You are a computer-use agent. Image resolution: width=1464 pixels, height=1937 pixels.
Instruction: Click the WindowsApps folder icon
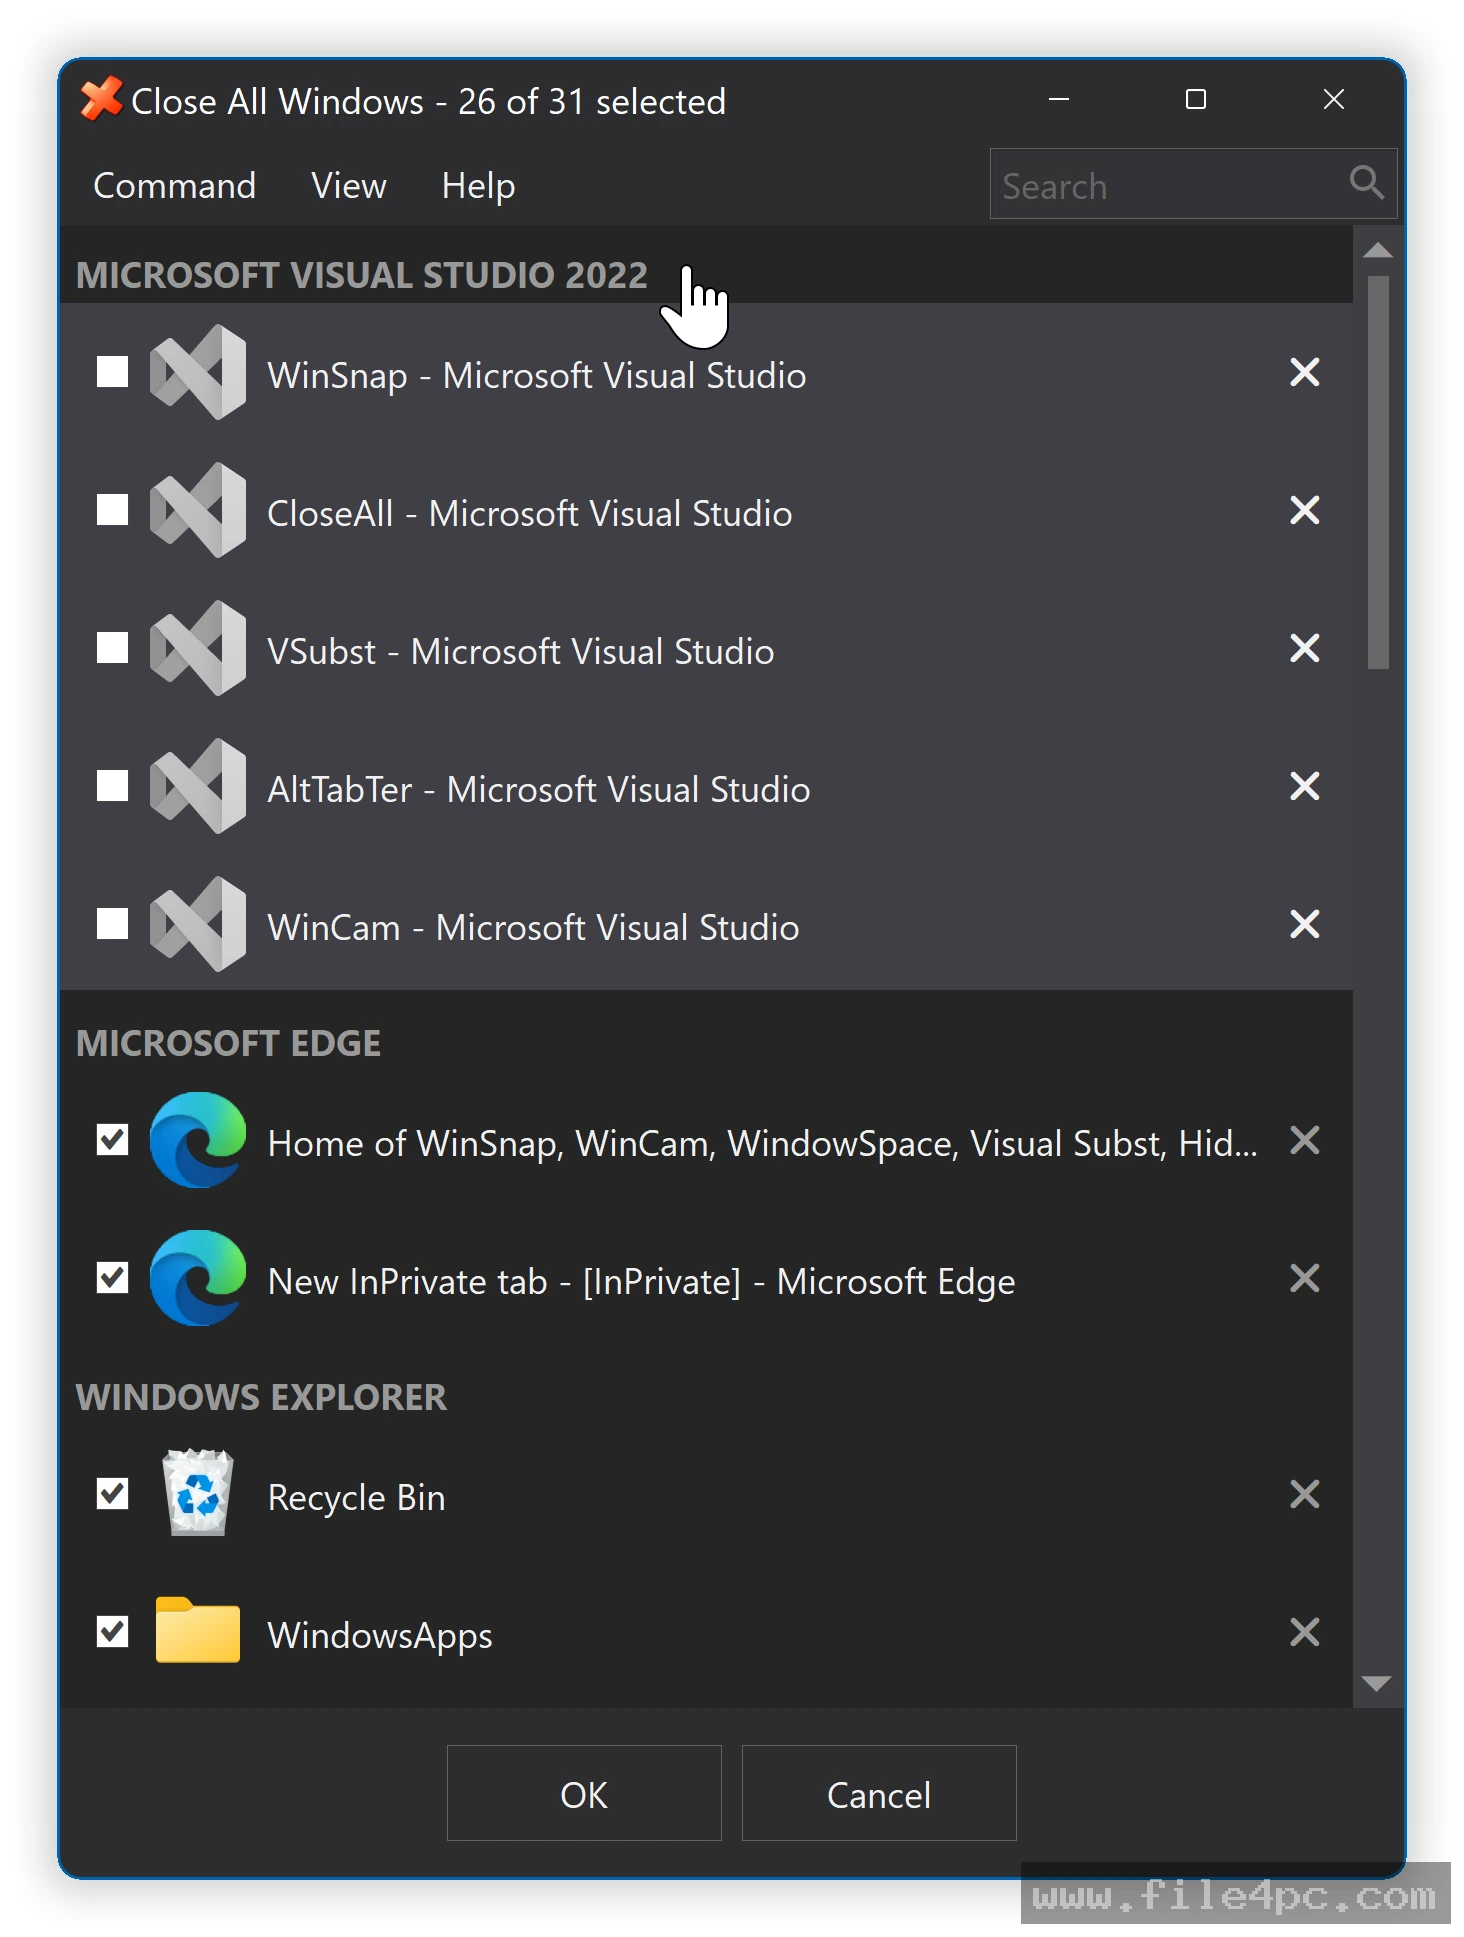point(198,1631)
